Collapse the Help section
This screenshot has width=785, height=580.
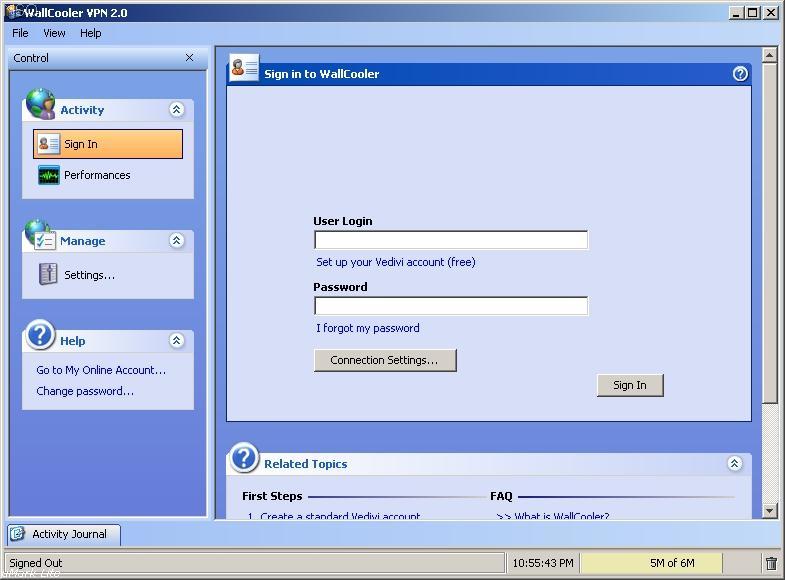(x=176, y=340)
